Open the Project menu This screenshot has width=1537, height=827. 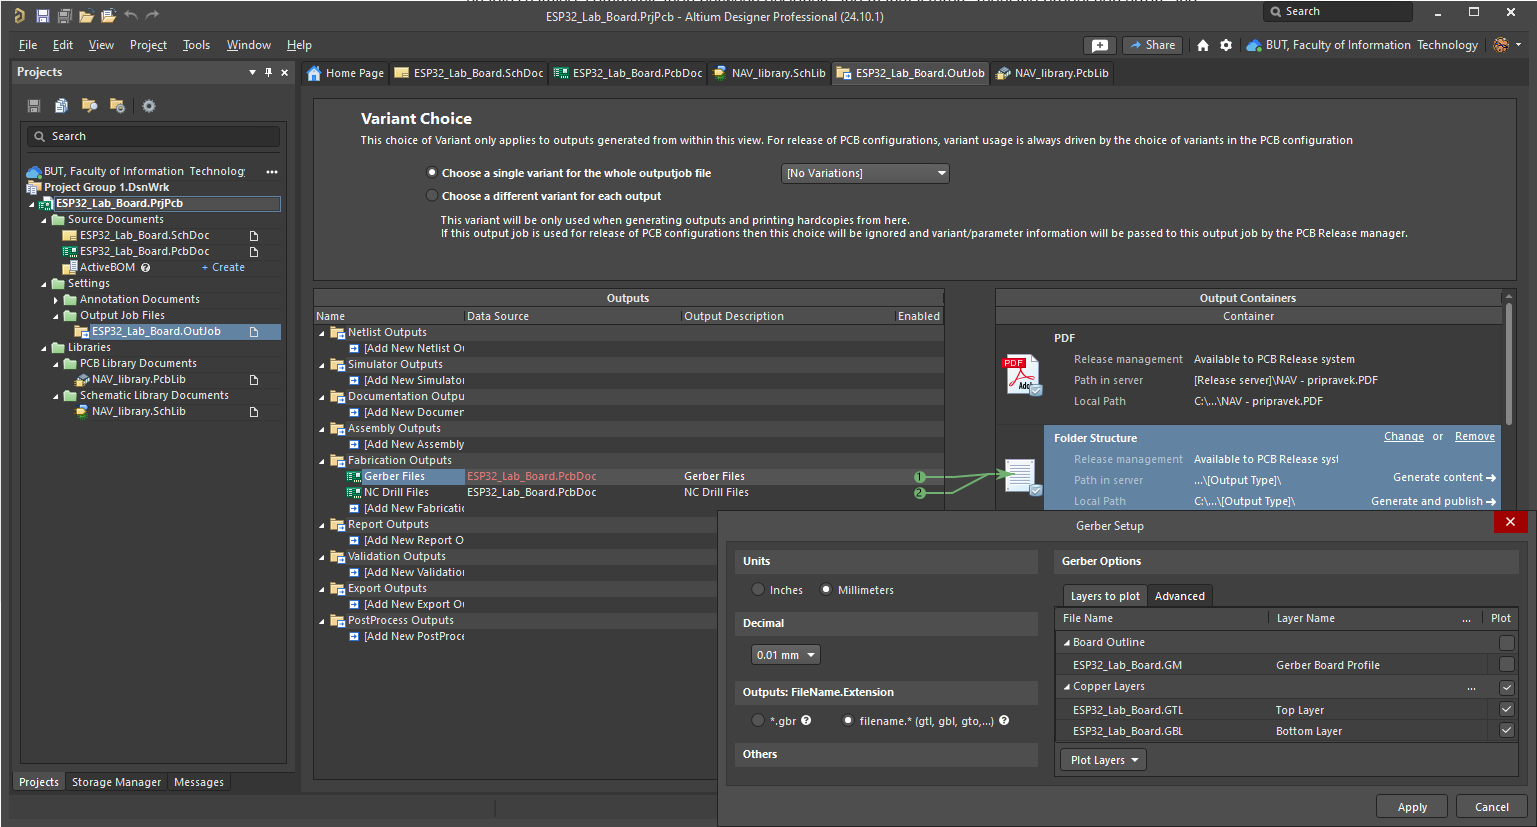148,45
